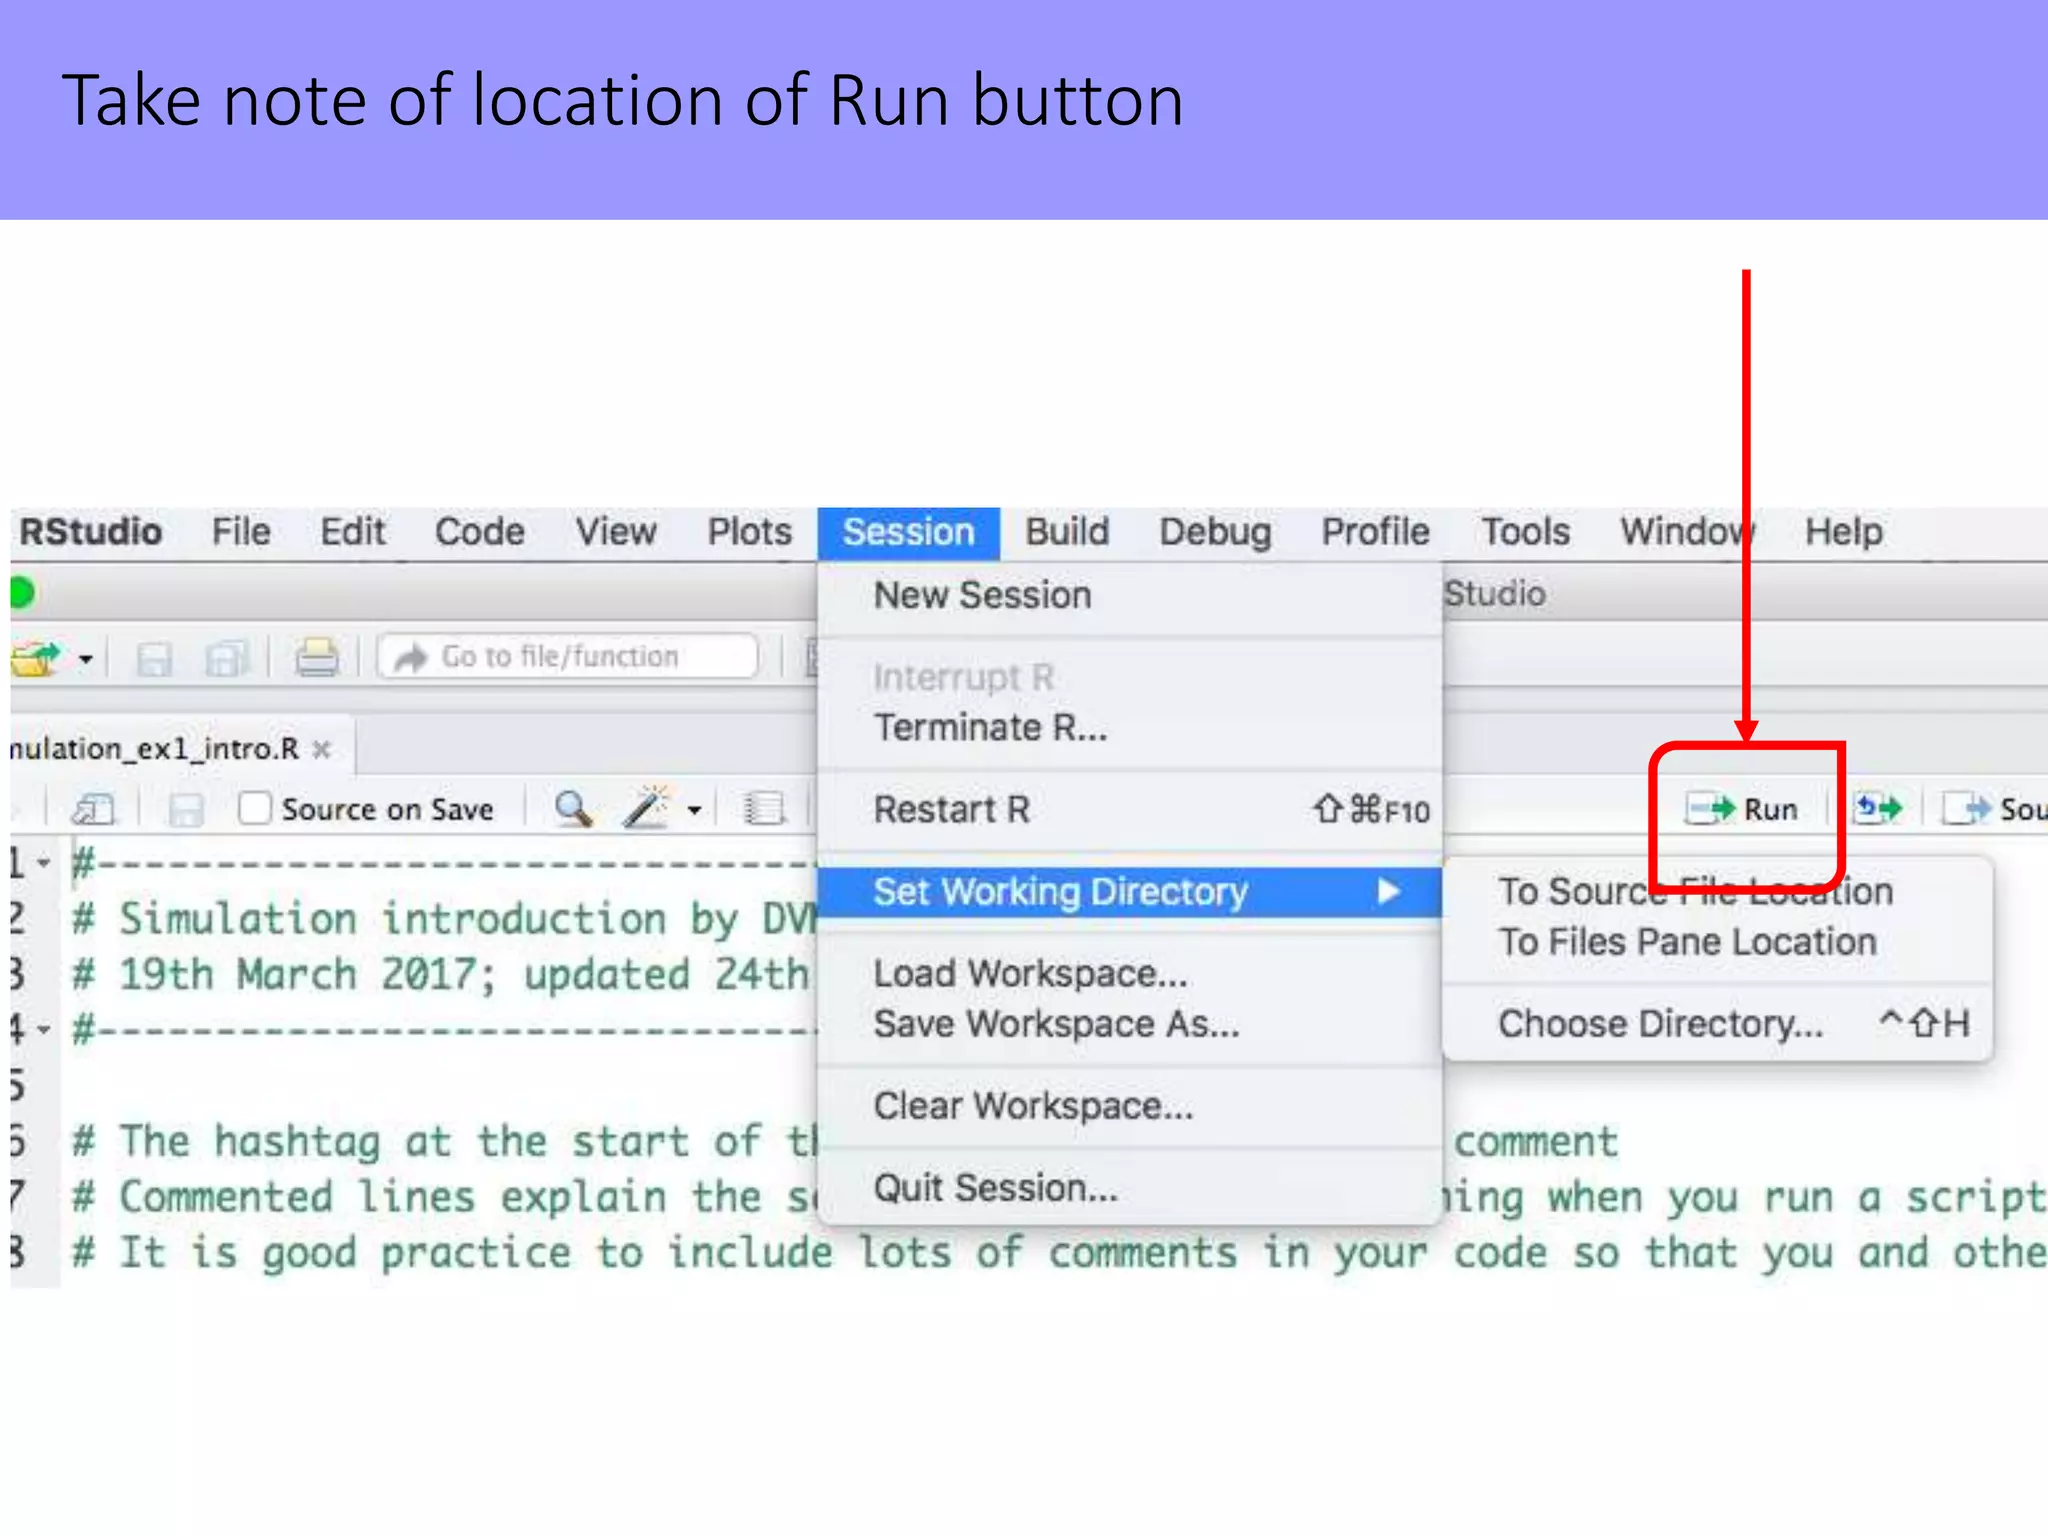
Task: Select To Source File Location option
Action: pyautogui.click(x=1718, y=891)
